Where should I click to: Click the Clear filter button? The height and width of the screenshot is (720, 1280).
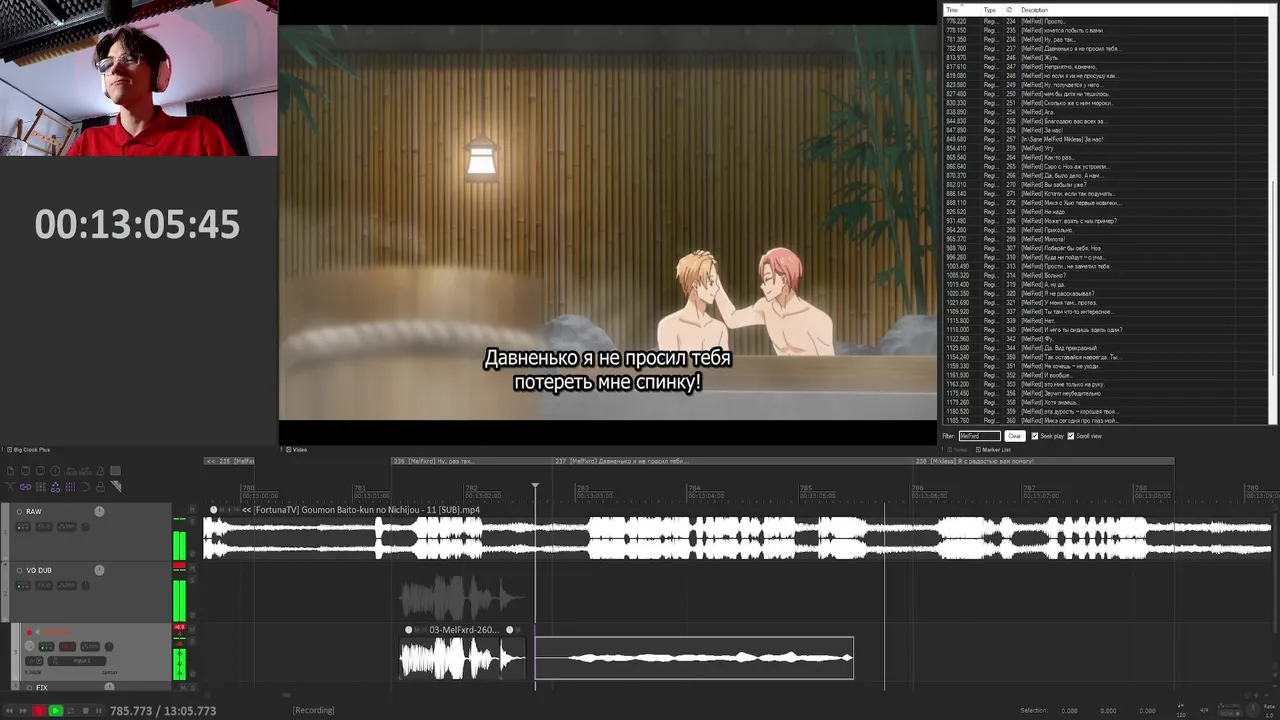click(1014, 436)
